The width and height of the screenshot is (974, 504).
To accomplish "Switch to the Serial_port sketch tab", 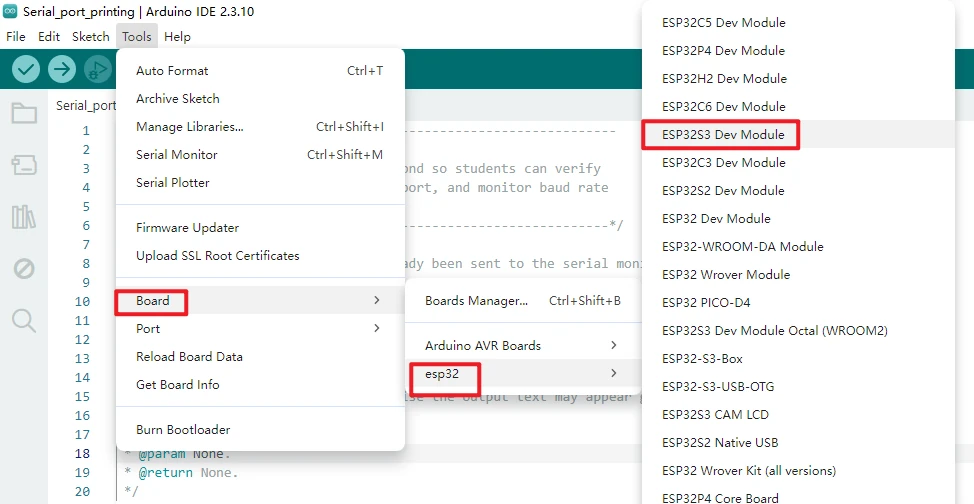I will point(86,106).
